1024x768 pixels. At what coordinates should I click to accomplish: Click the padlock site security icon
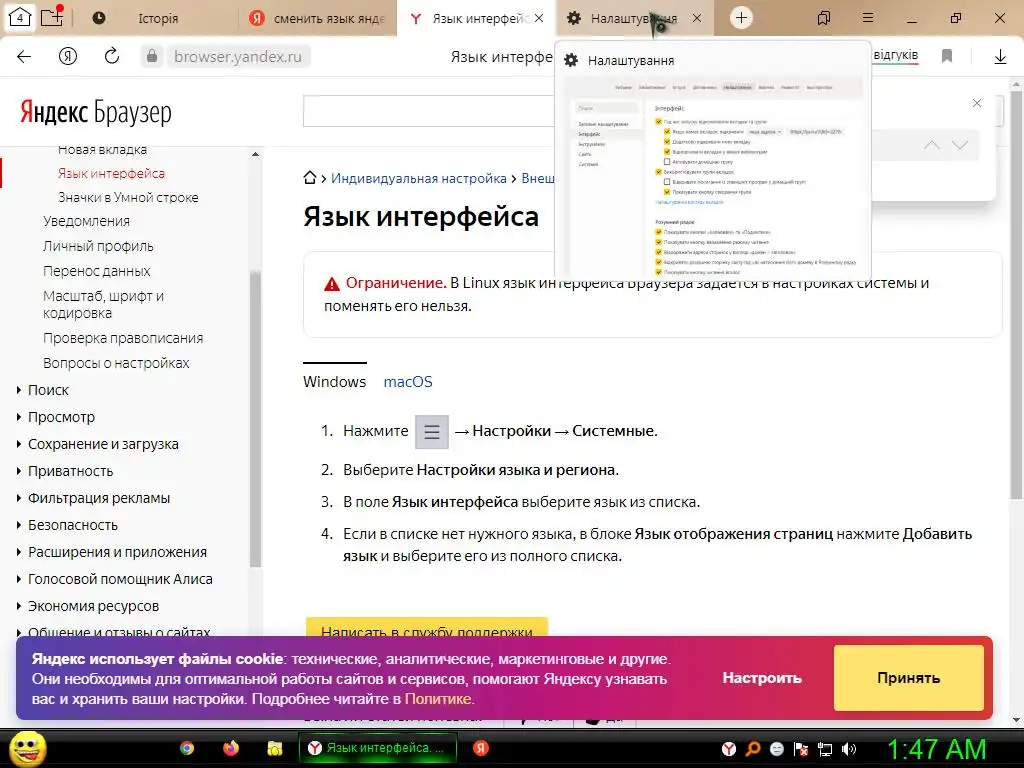point(152,57)
